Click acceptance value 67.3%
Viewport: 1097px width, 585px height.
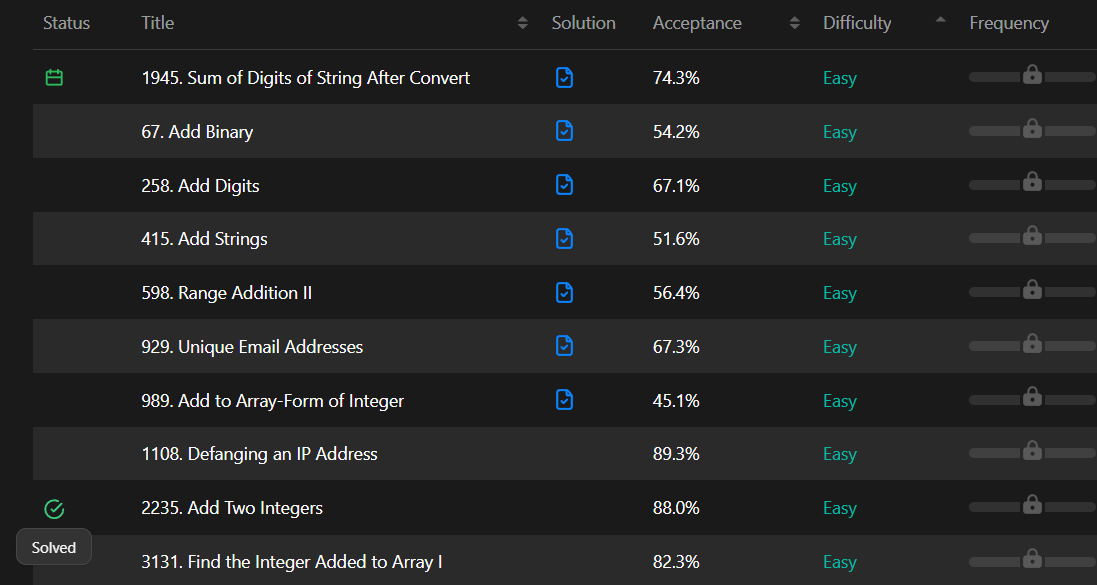[676, 346]
